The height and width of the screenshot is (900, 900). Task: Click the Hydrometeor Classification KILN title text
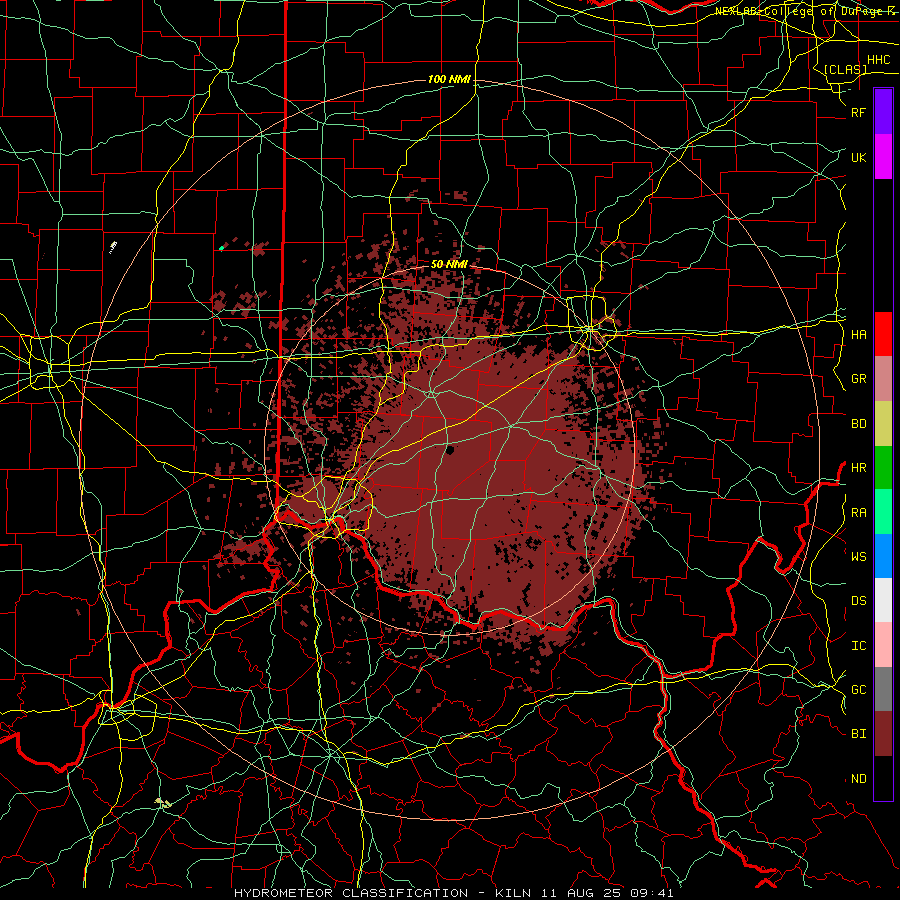[x=453, y=893]
